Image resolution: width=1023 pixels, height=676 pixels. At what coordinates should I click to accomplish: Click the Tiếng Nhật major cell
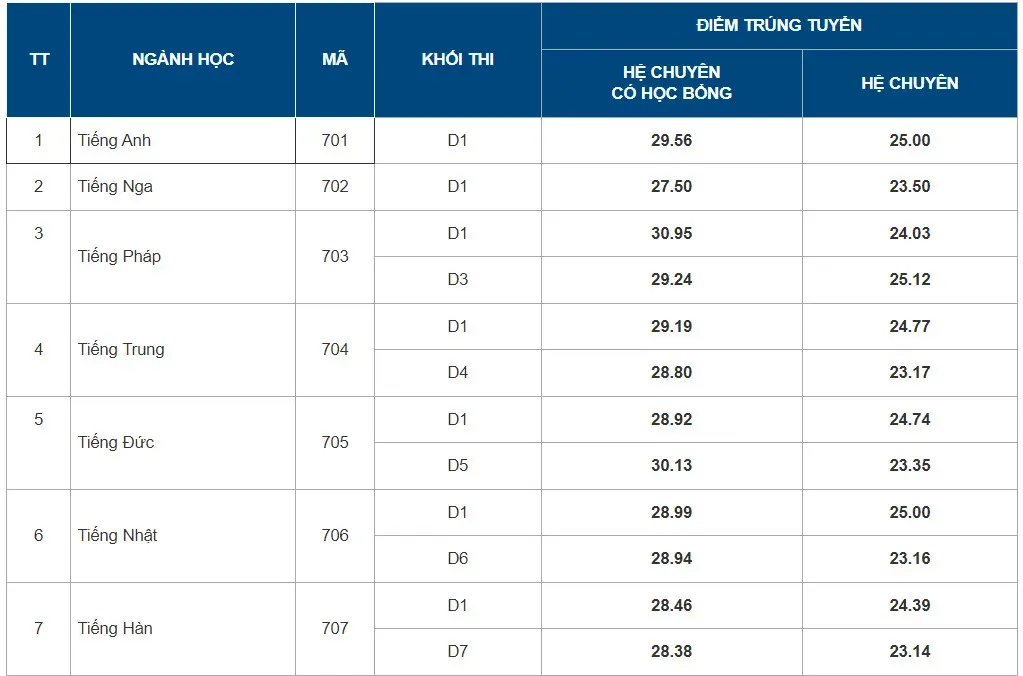tap(183, 536)
